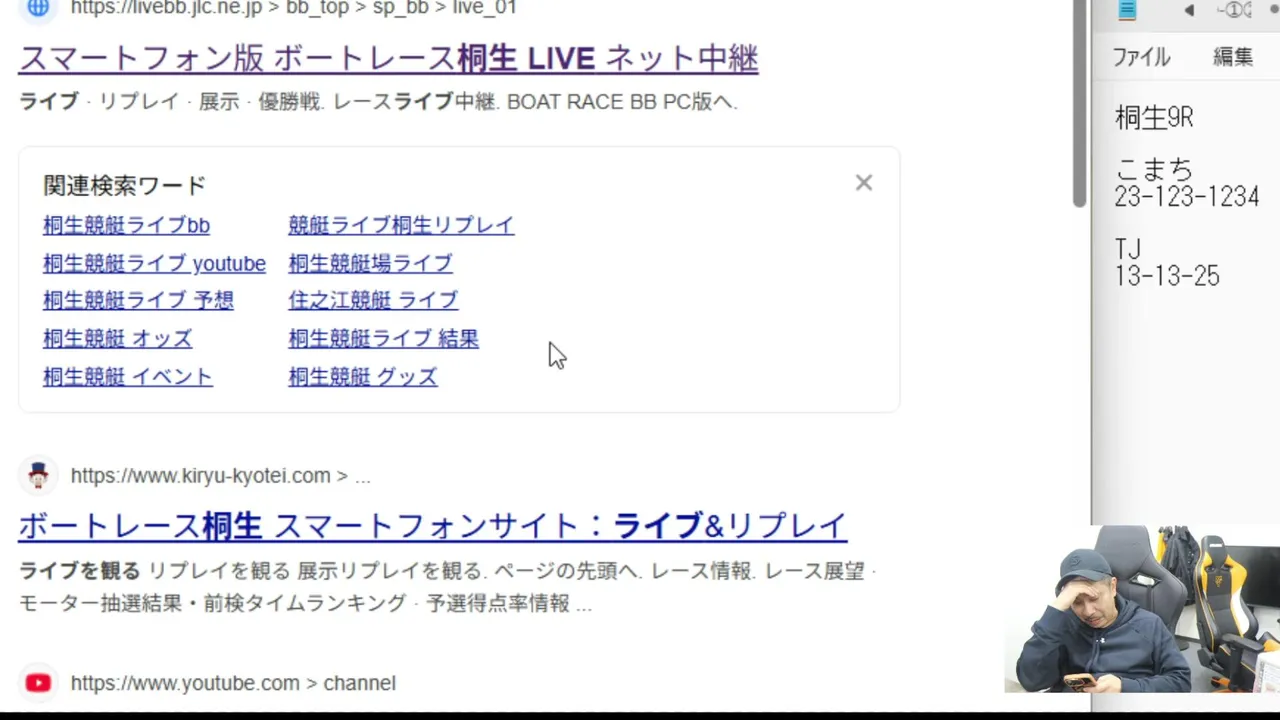
Task: Open ファイル menu in Notepad
Action: [1141, 57]
